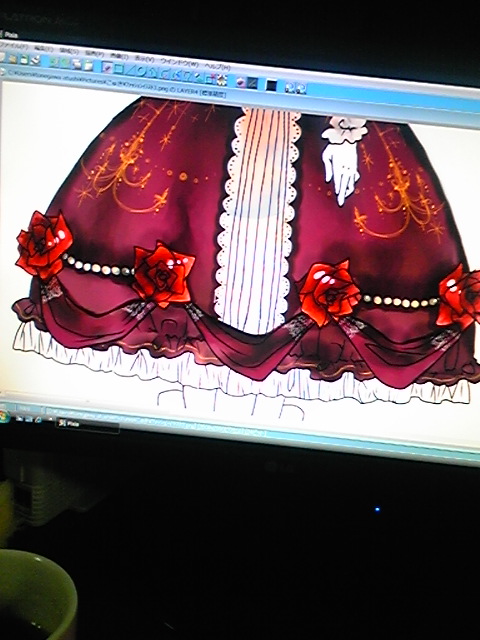Click the green Undo arrow icon
Screen dimensions: 480x640
pos(54,62)
